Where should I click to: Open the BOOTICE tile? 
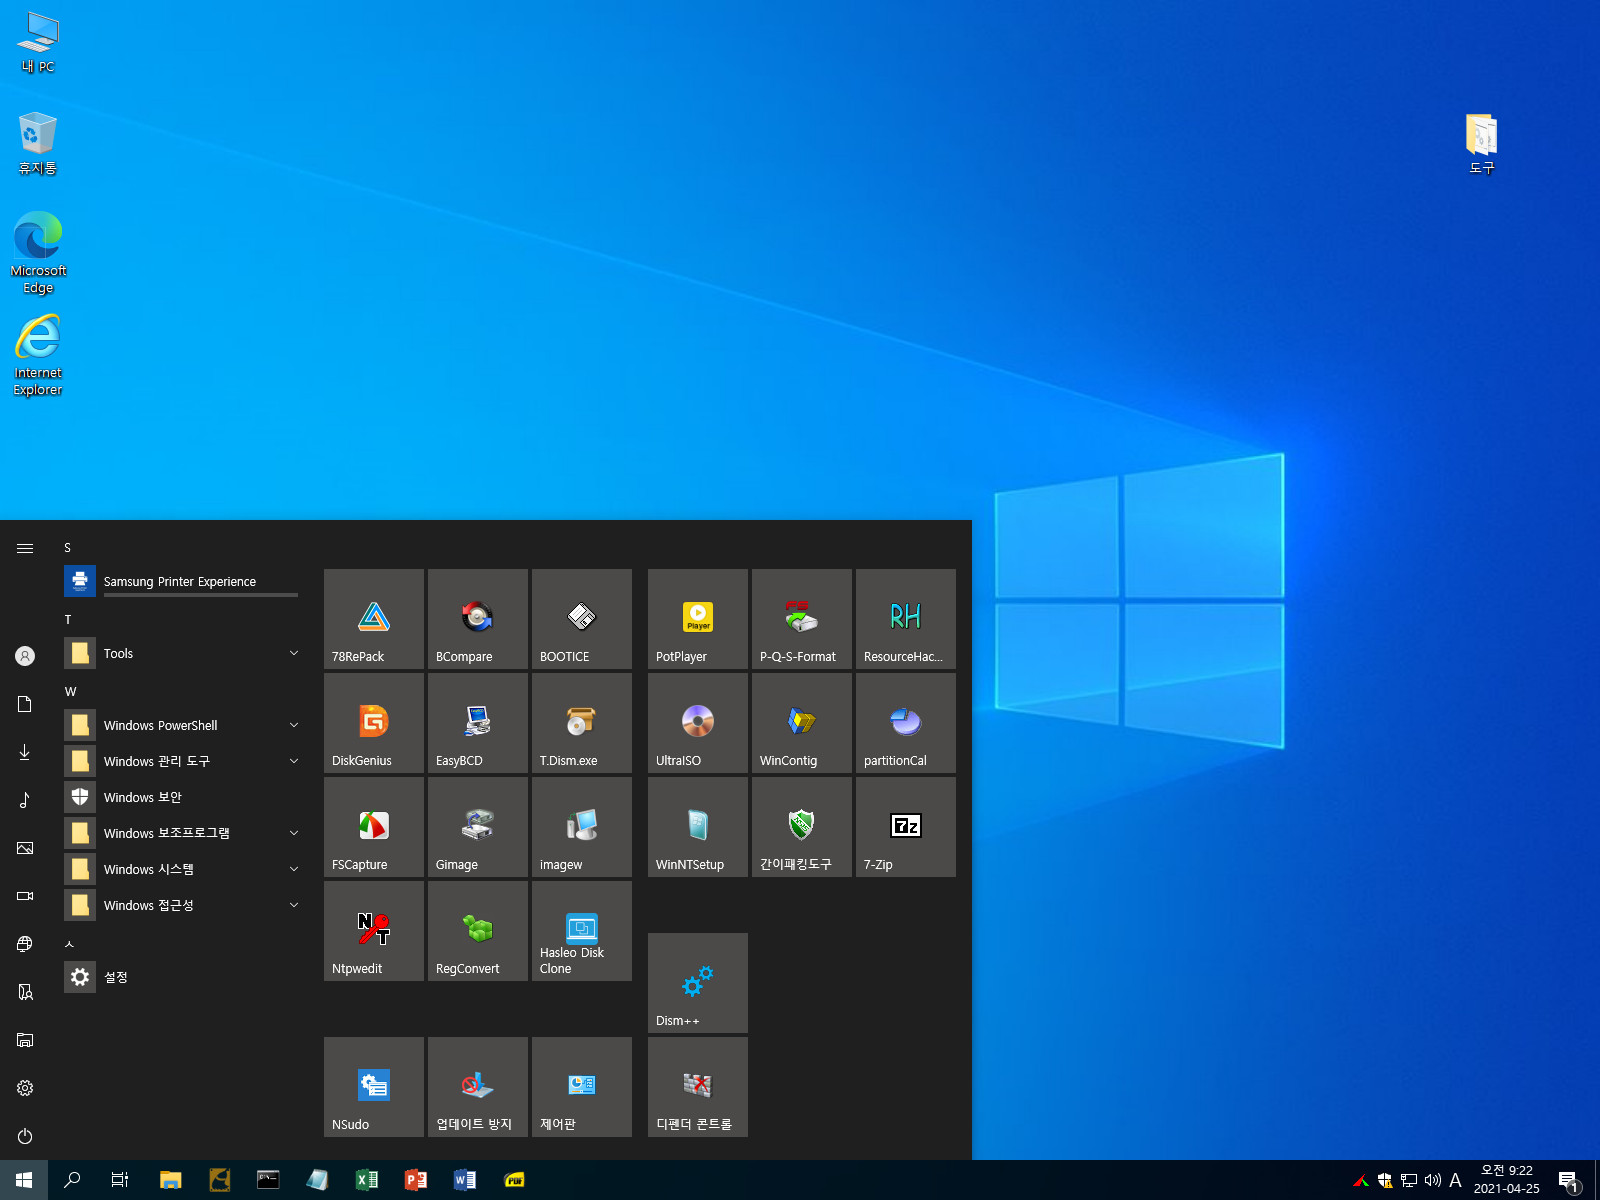click(x=582, y=619)
